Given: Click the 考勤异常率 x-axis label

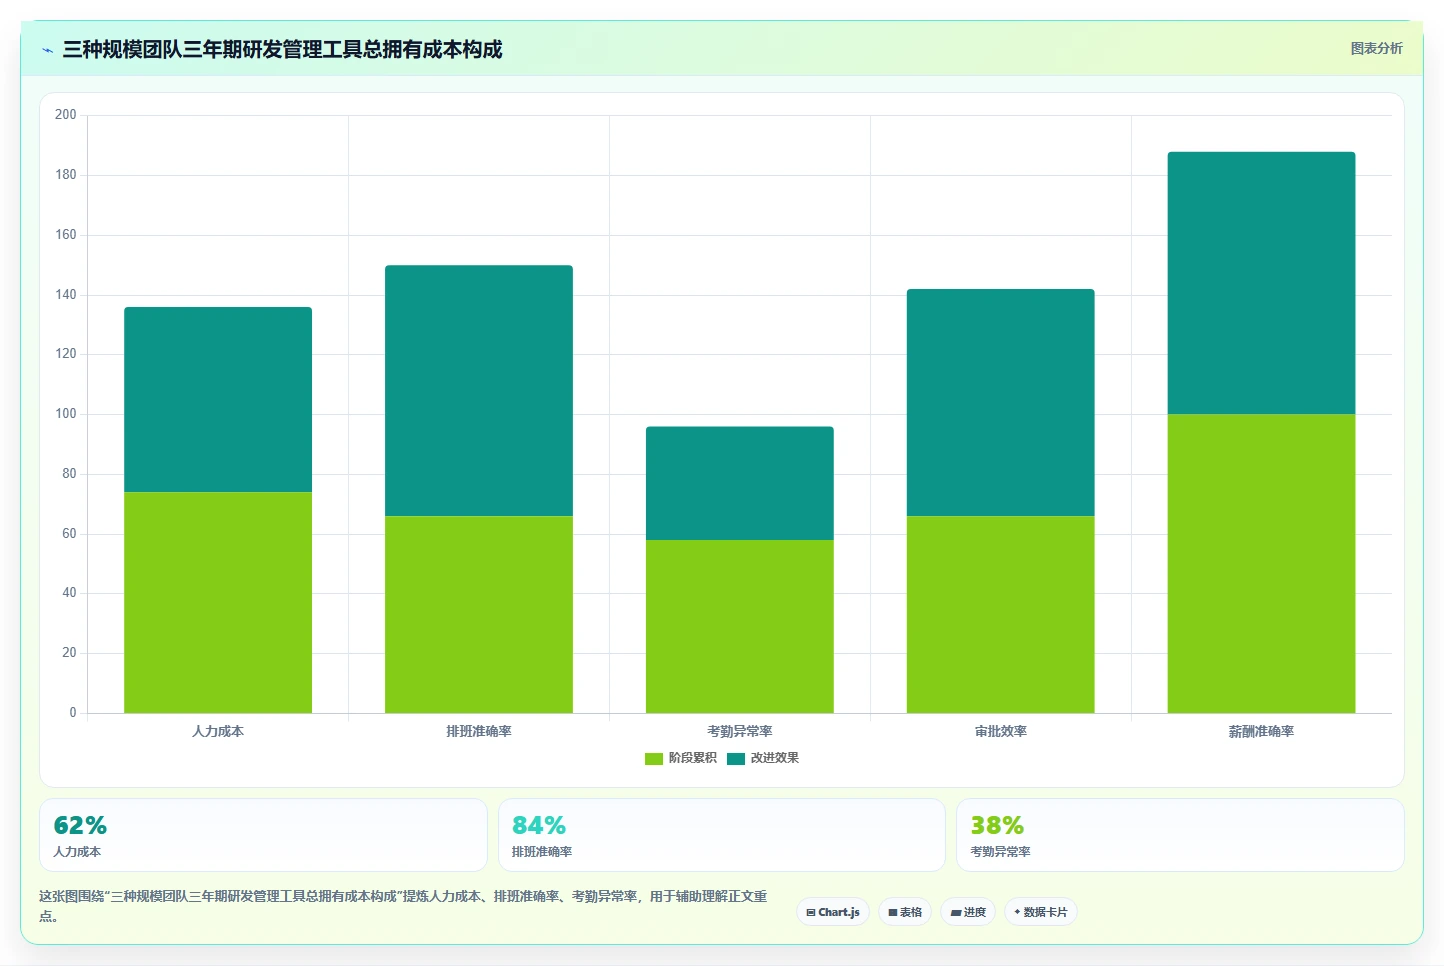Looking at the screenshot, I should coord(740,732).
